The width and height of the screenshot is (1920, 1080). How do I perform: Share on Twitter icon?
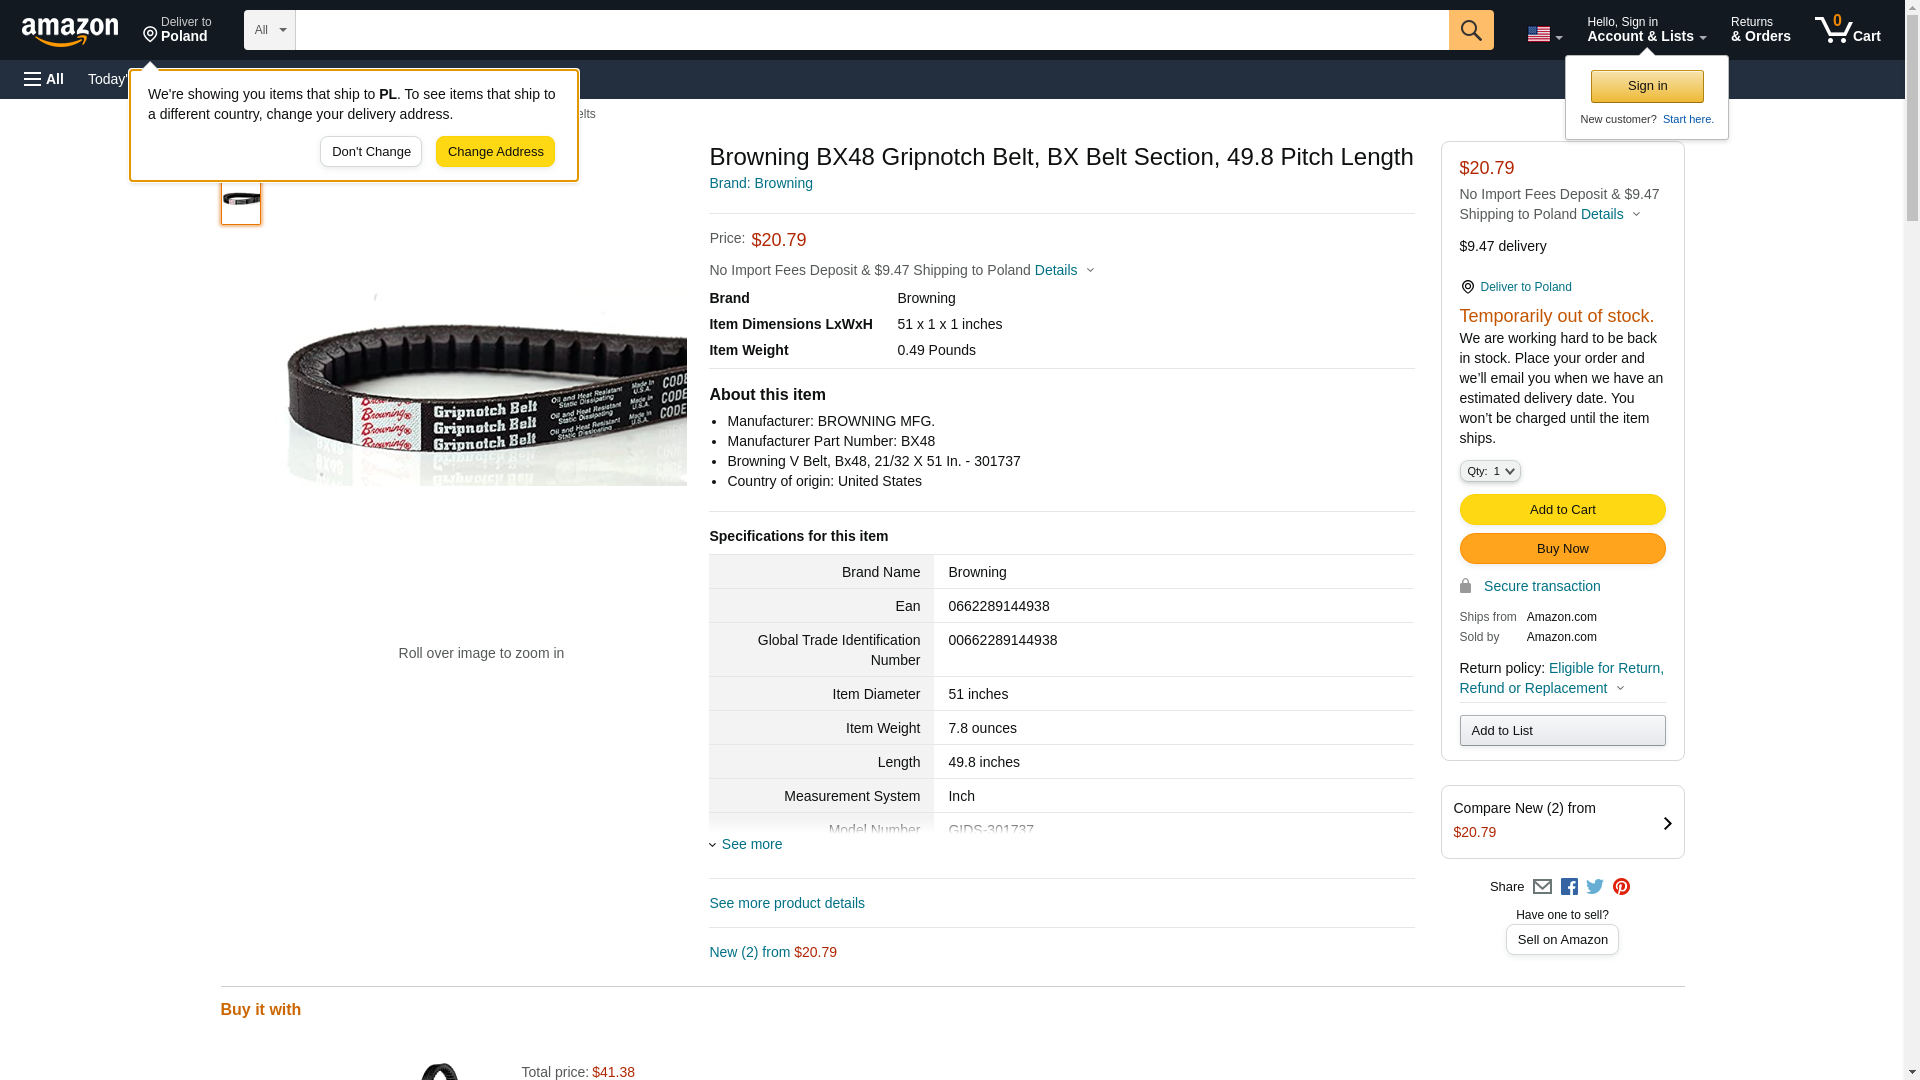coord(1595,887)
